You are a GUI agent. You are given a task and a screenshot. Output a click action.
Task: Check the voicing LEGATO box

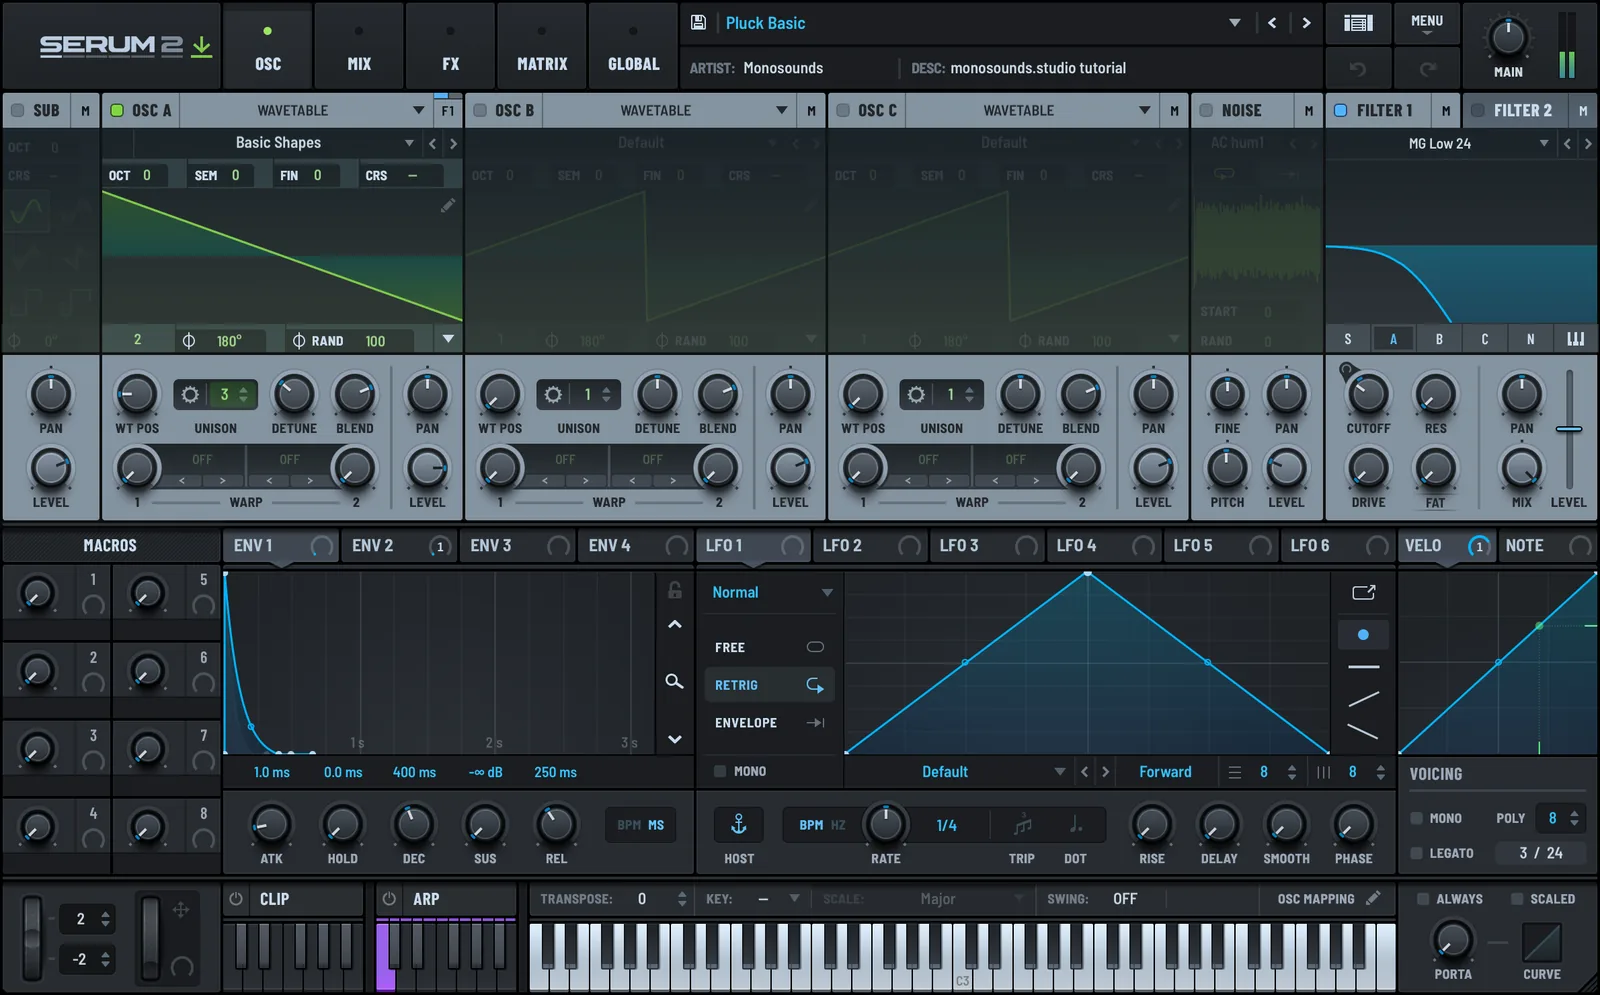(x=1416, y=853)
